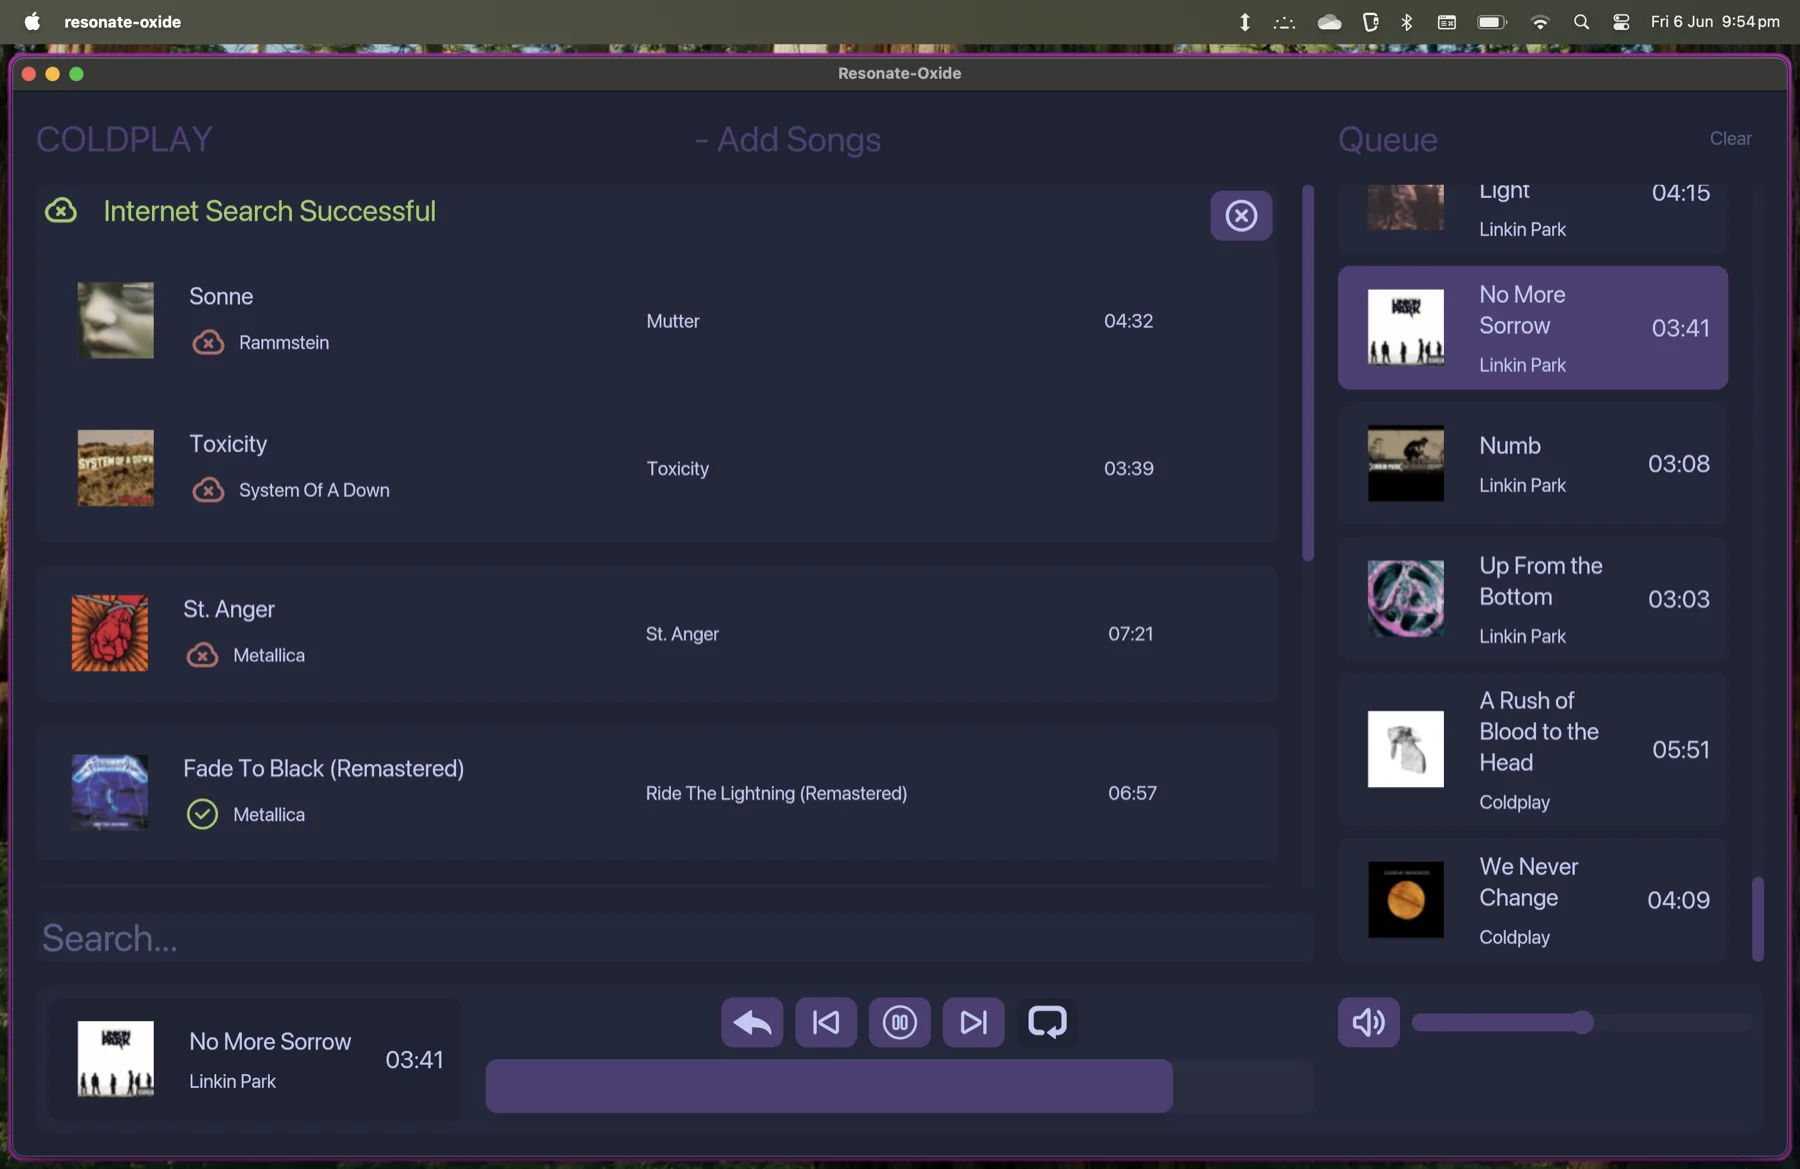Click the Ride The Lightning album cover
Viewport: 1800px width, 1169px height.
(110, 792)
